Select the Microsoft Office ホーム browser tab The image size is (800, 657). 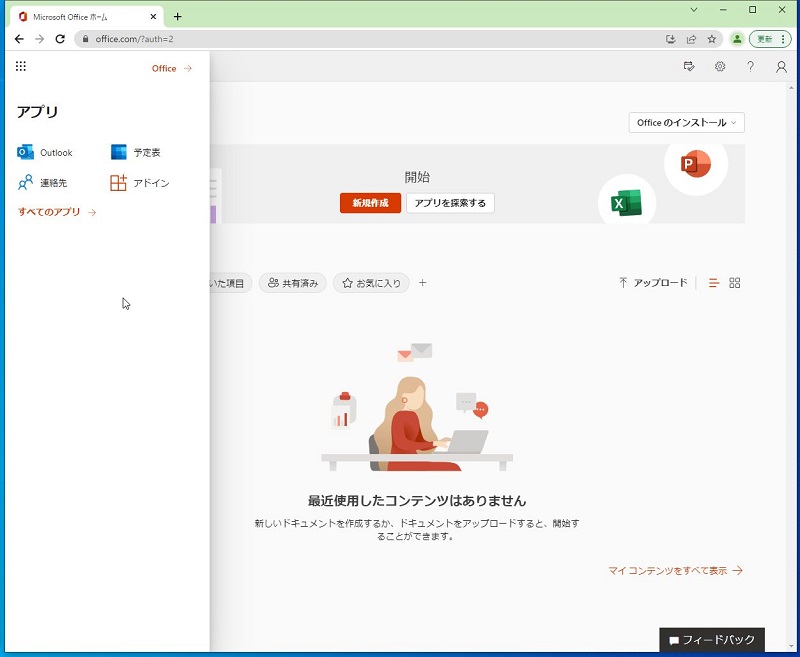pyautogui.click(x=87, y=17)
